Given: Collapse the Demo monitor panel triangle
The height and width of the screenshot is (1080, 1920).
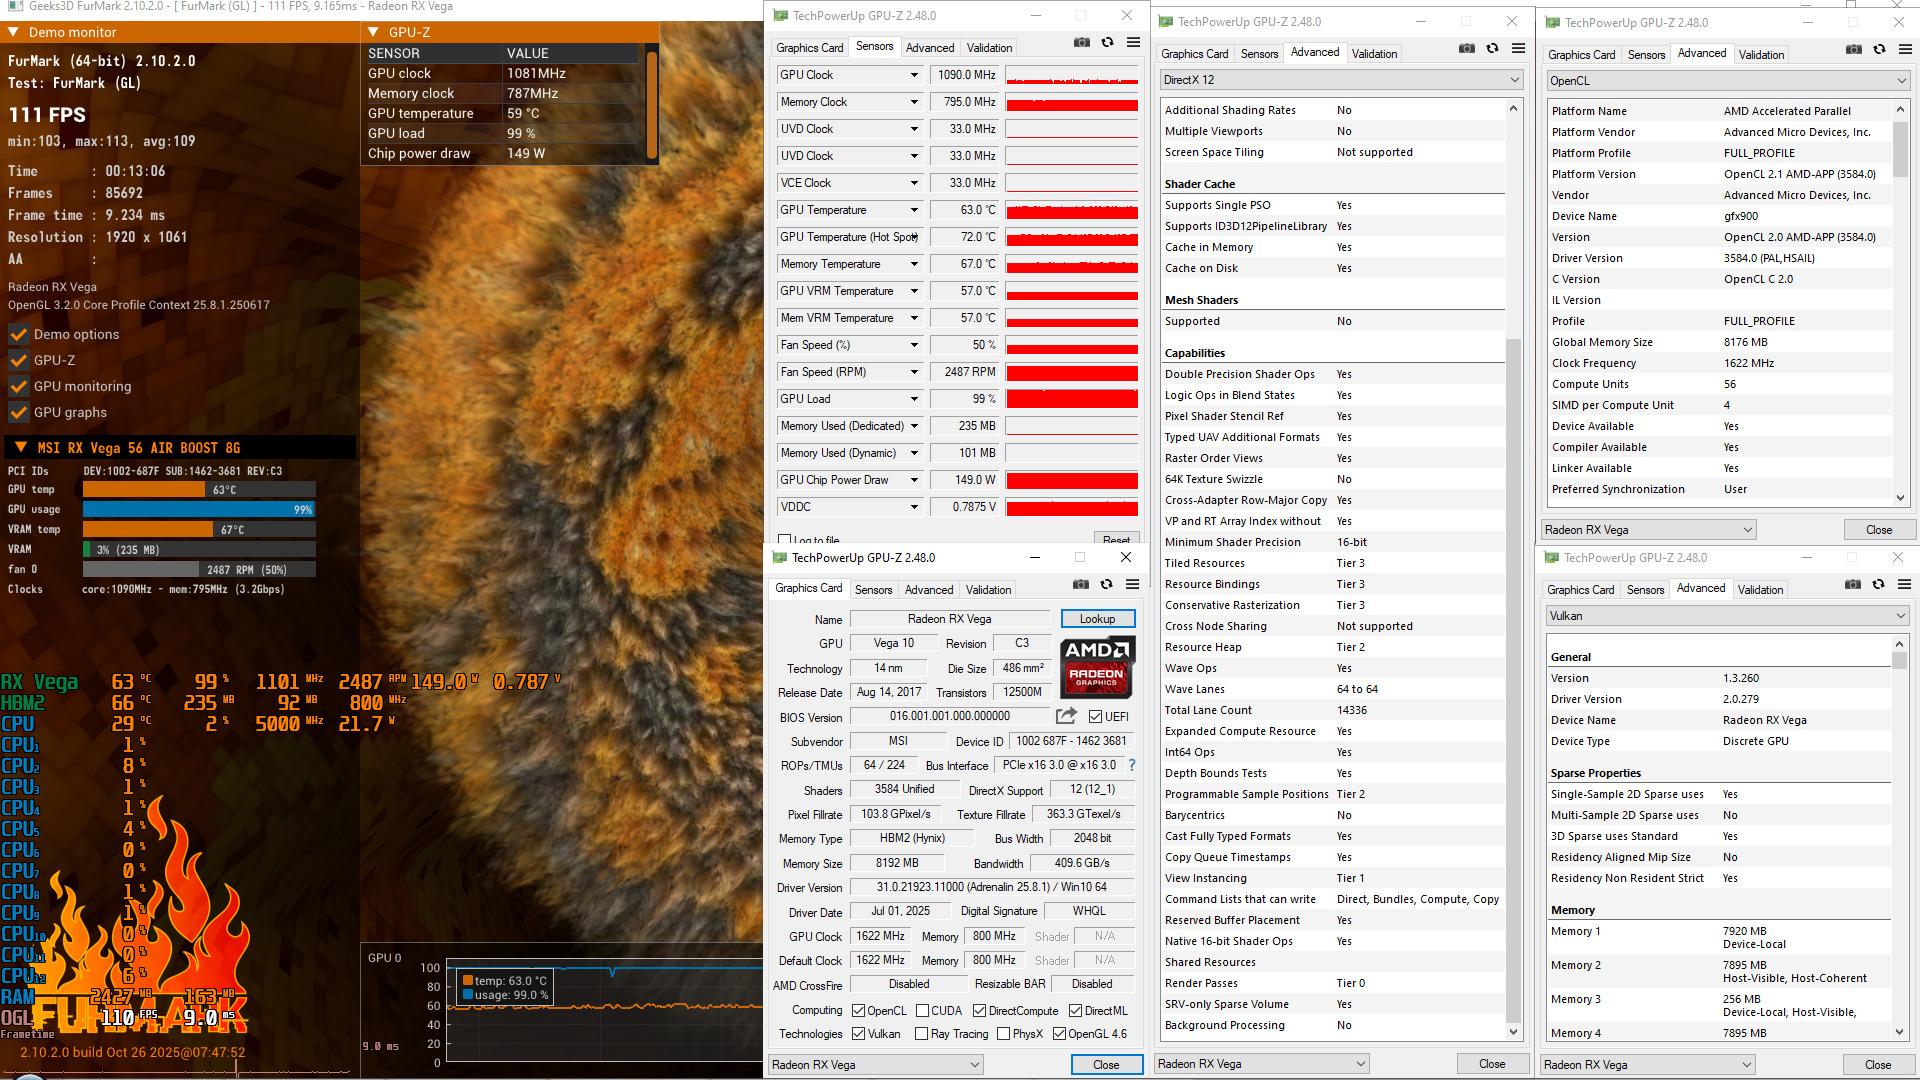Looking at the screenshot, I should pos(13,32).
